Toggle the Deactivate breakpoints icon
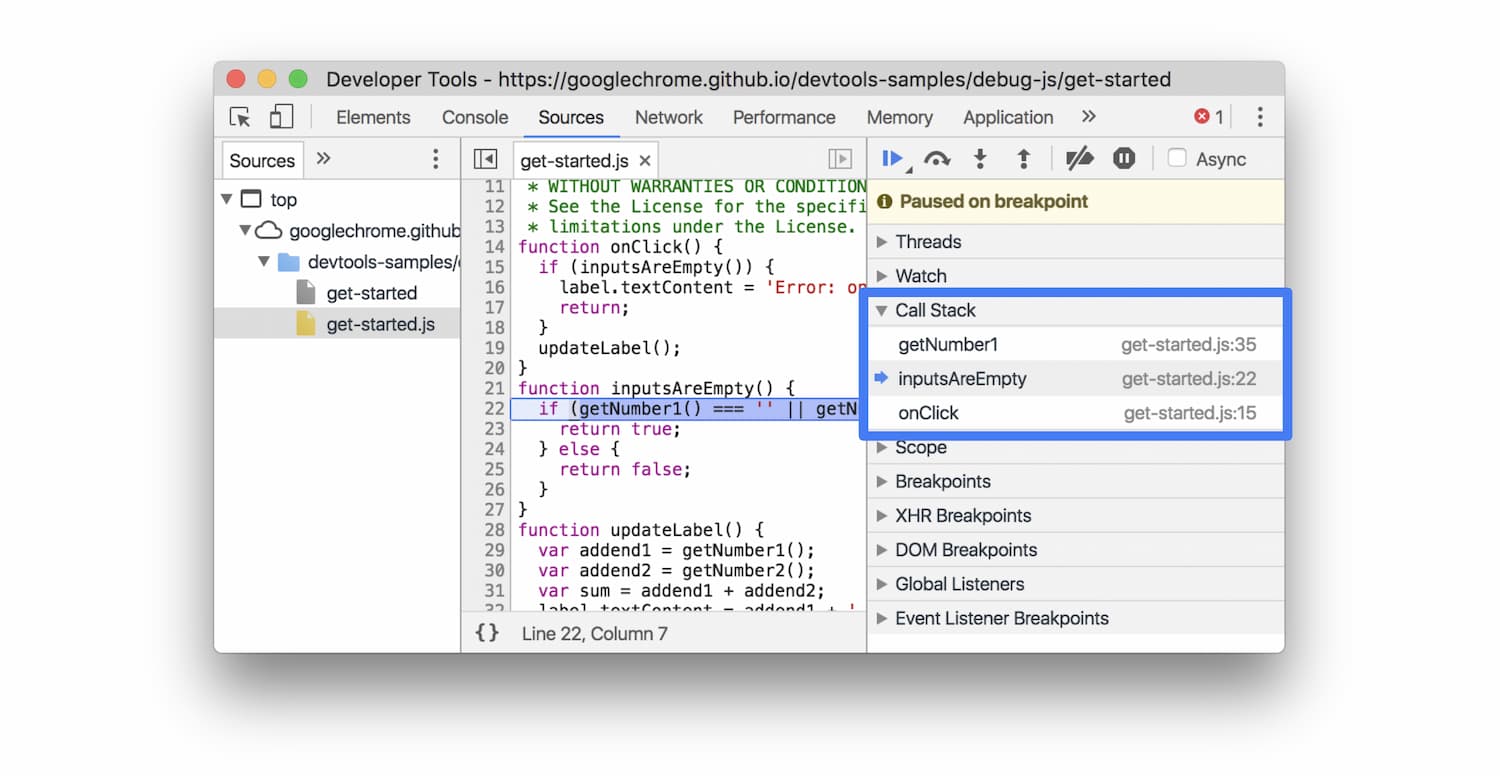The image size is (1500, 776). click(x=1079, y=159)
